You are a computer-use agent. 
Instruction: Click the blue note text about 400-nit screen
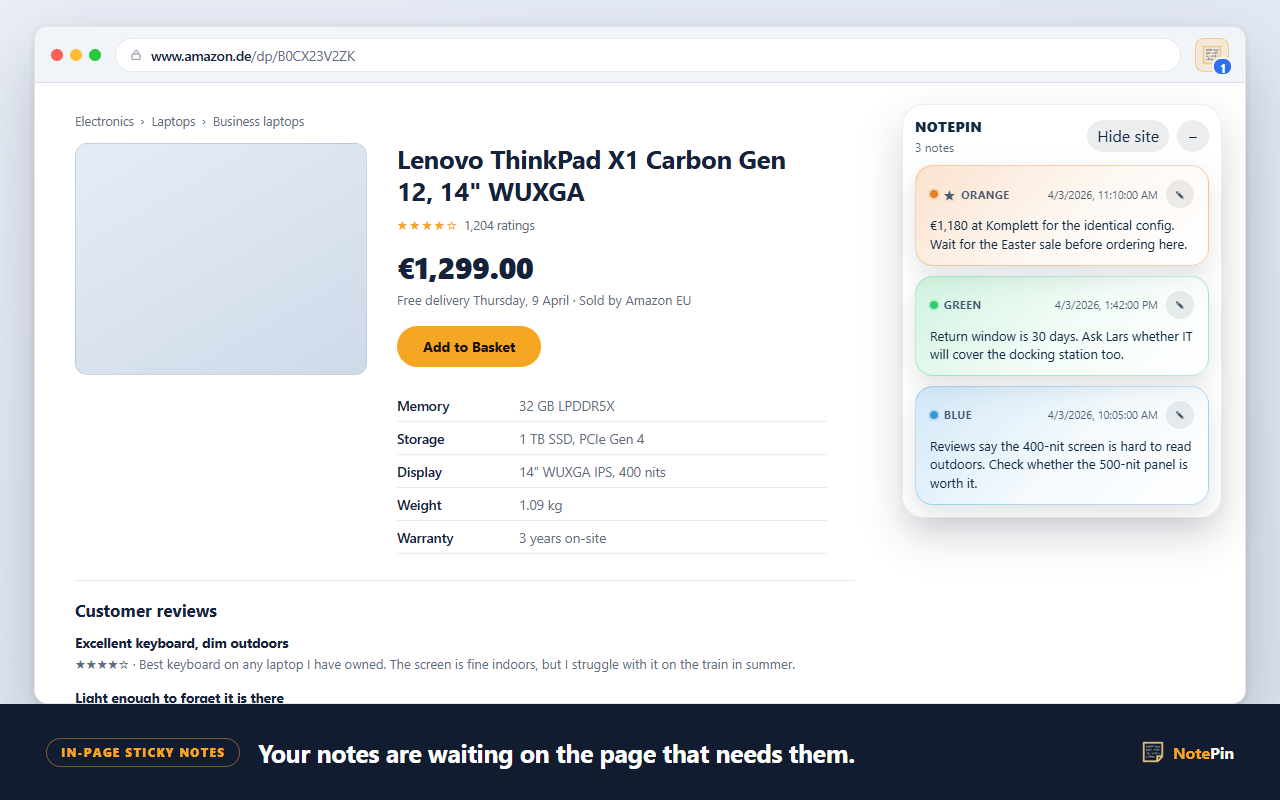(x=1059, y=465)
